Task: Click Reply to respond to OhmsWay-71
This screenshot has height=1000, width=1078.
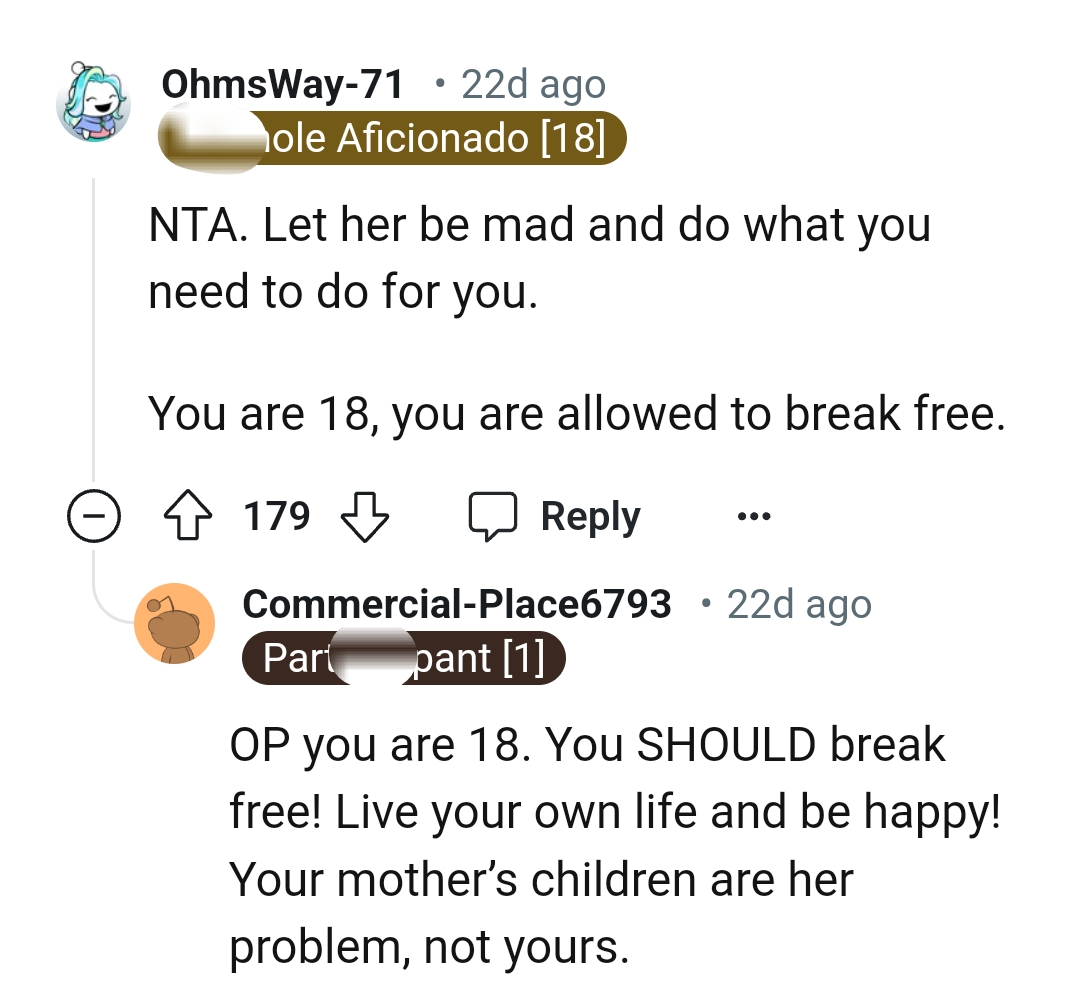Action: pos(590,515)
